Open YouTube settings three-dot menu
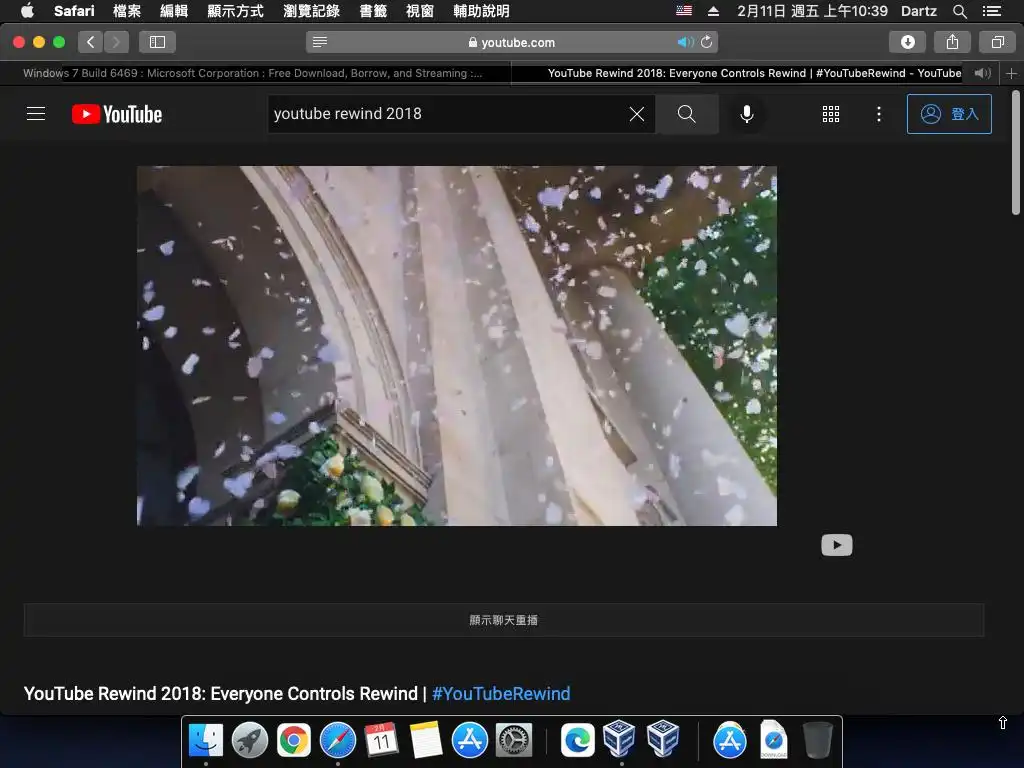This screenshot has width=1024, height=768. pyautogui.click(x=878, y=114)
